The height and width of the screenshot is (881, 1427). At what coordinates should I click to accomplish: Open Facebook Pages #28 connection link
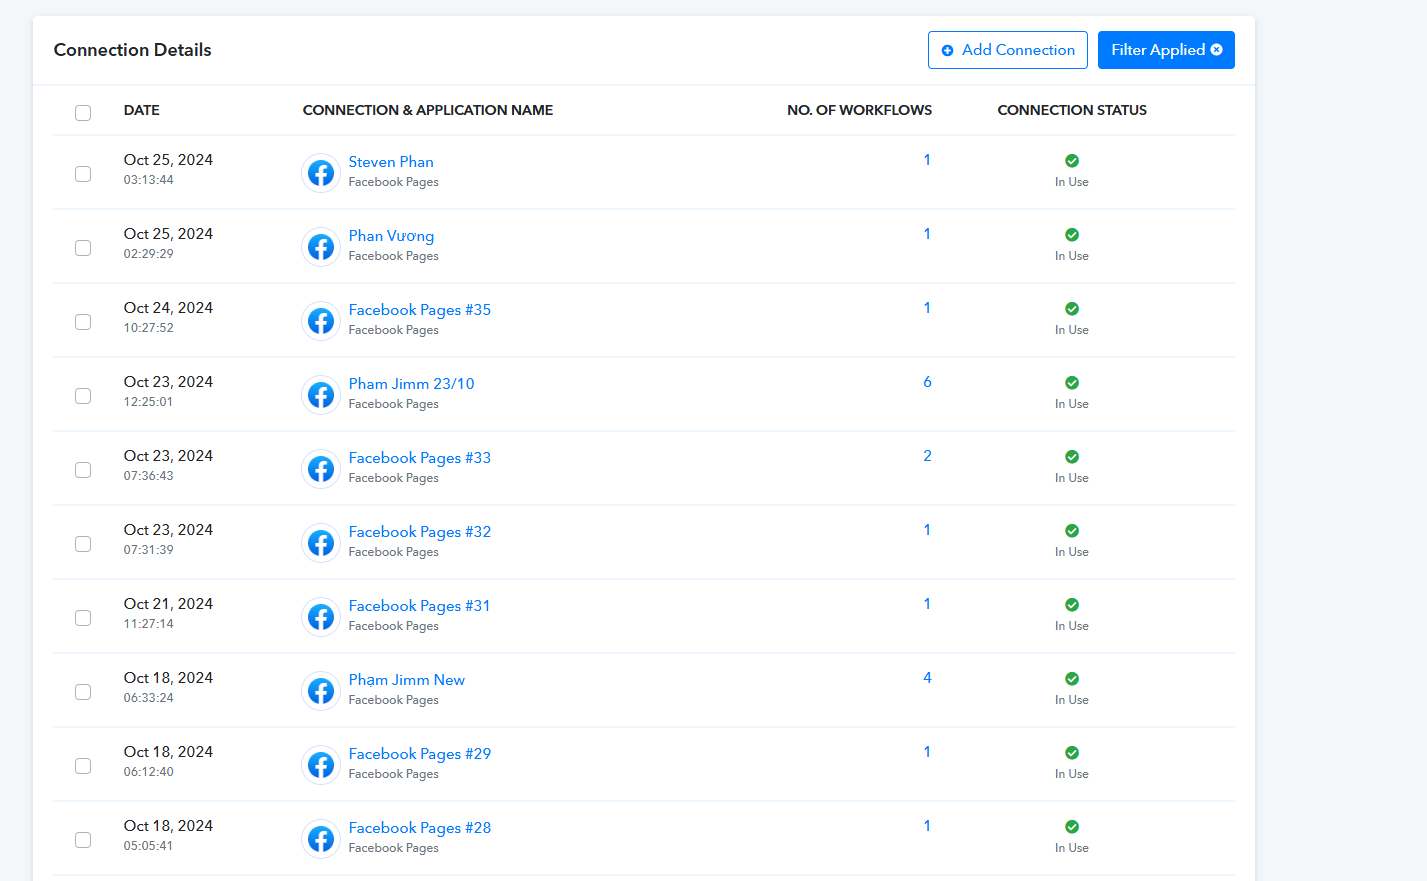[420, 828]
